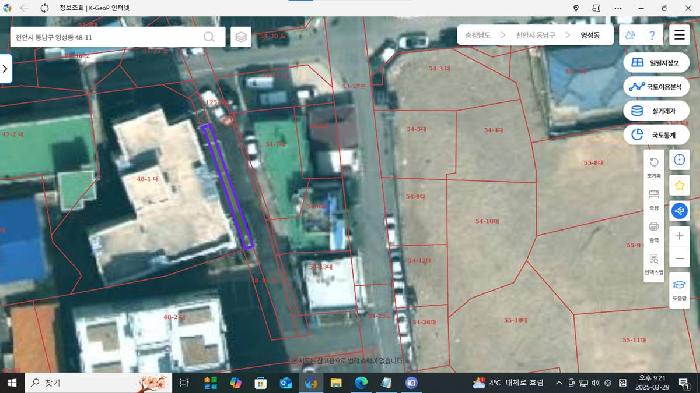Image resolution: width=700 pixels, height=393 pixels.
Task: Click parcel label 40-1
Action: 148,179
